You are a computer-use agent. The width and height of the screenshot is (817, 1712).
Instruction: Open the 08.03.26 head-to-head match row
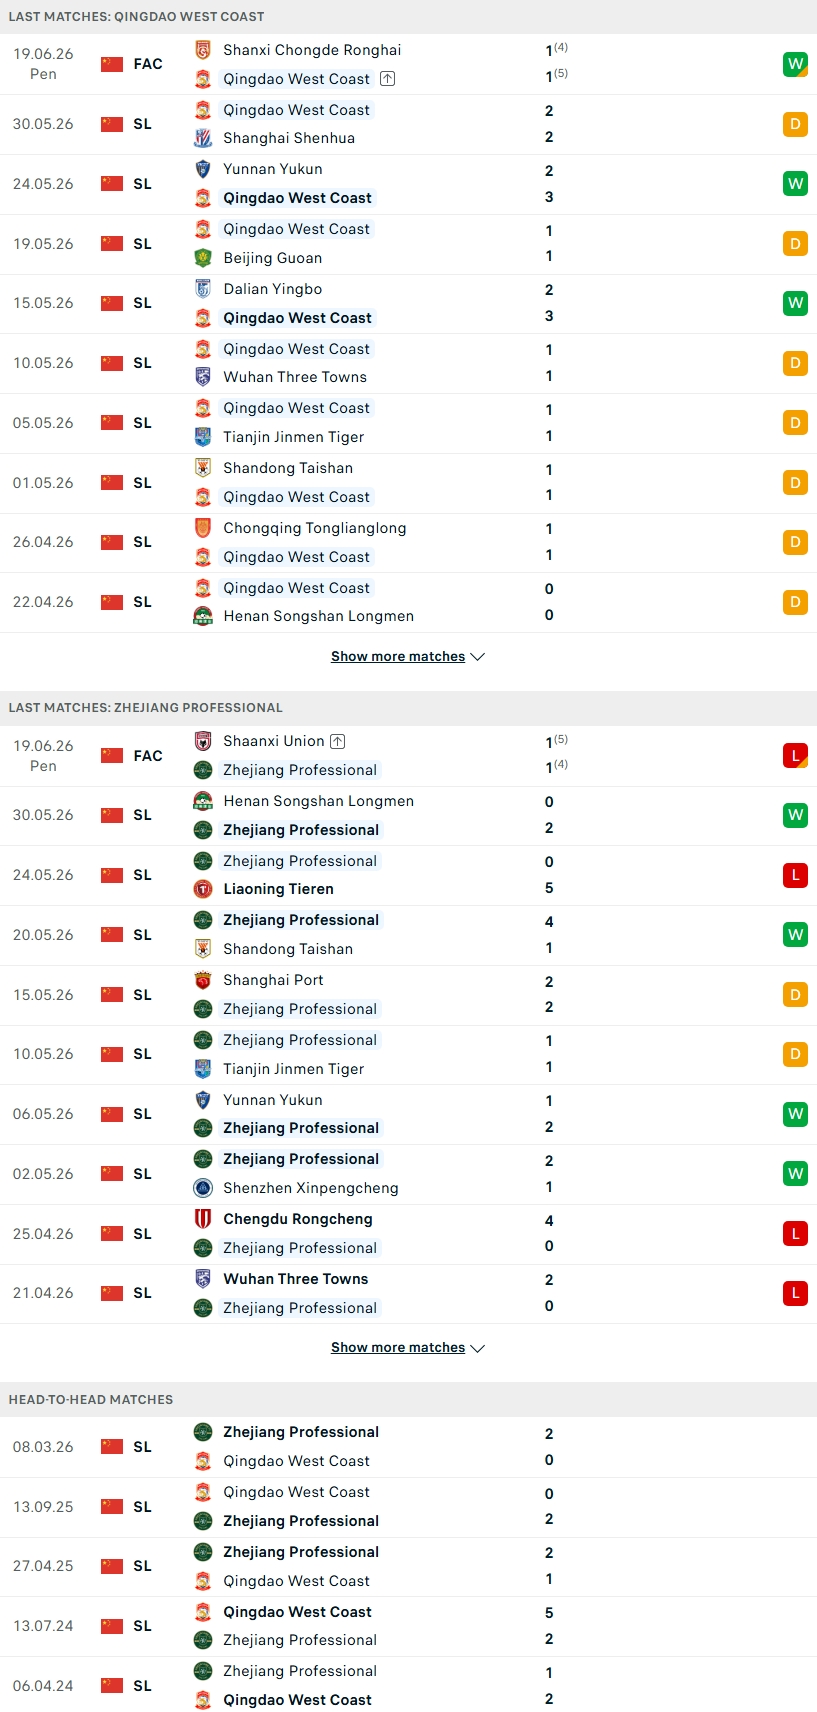[408, 1447]
